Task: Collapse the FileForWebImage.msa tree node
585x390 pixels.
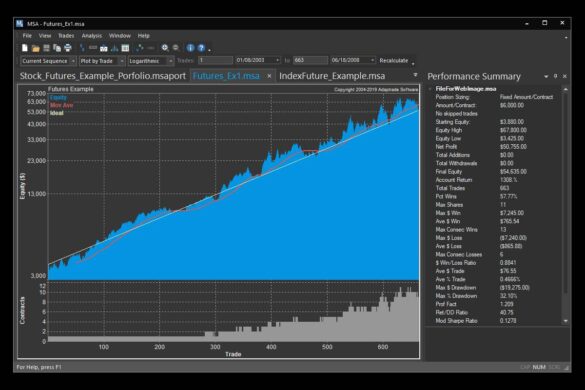Action: click(x=430, y=89)
